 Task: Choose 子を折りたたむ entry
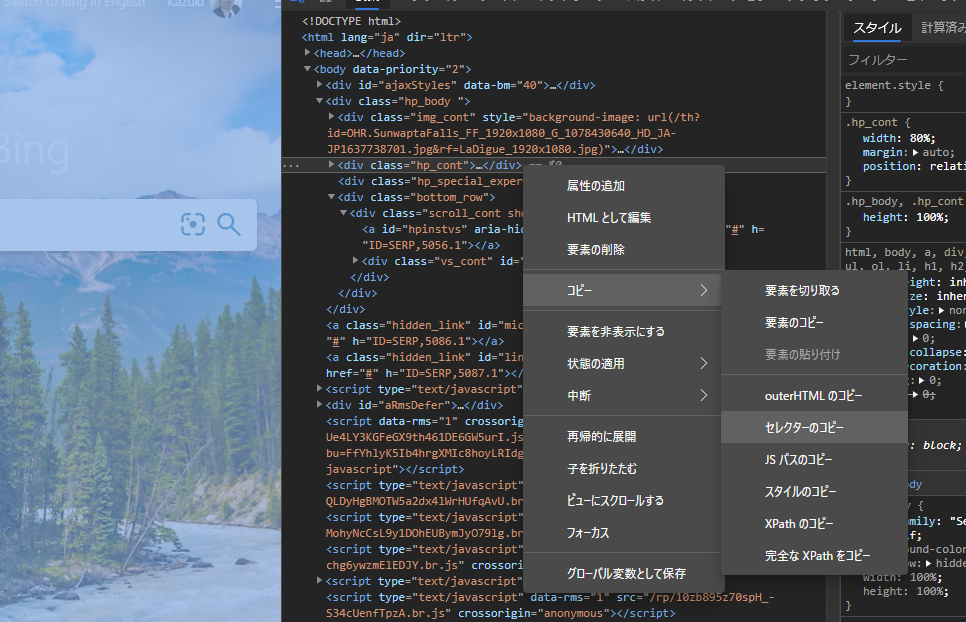click(x=622, y=469)
